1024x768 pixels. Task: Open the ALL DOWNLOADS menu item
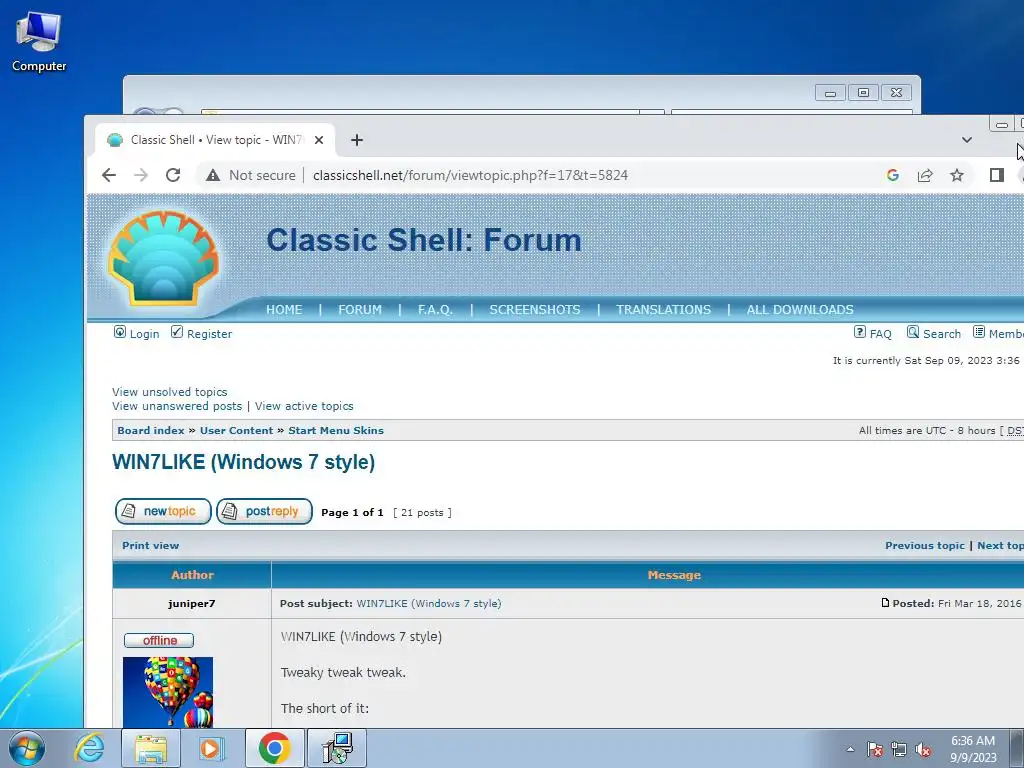pyautogui.click(x=800, y=310)
